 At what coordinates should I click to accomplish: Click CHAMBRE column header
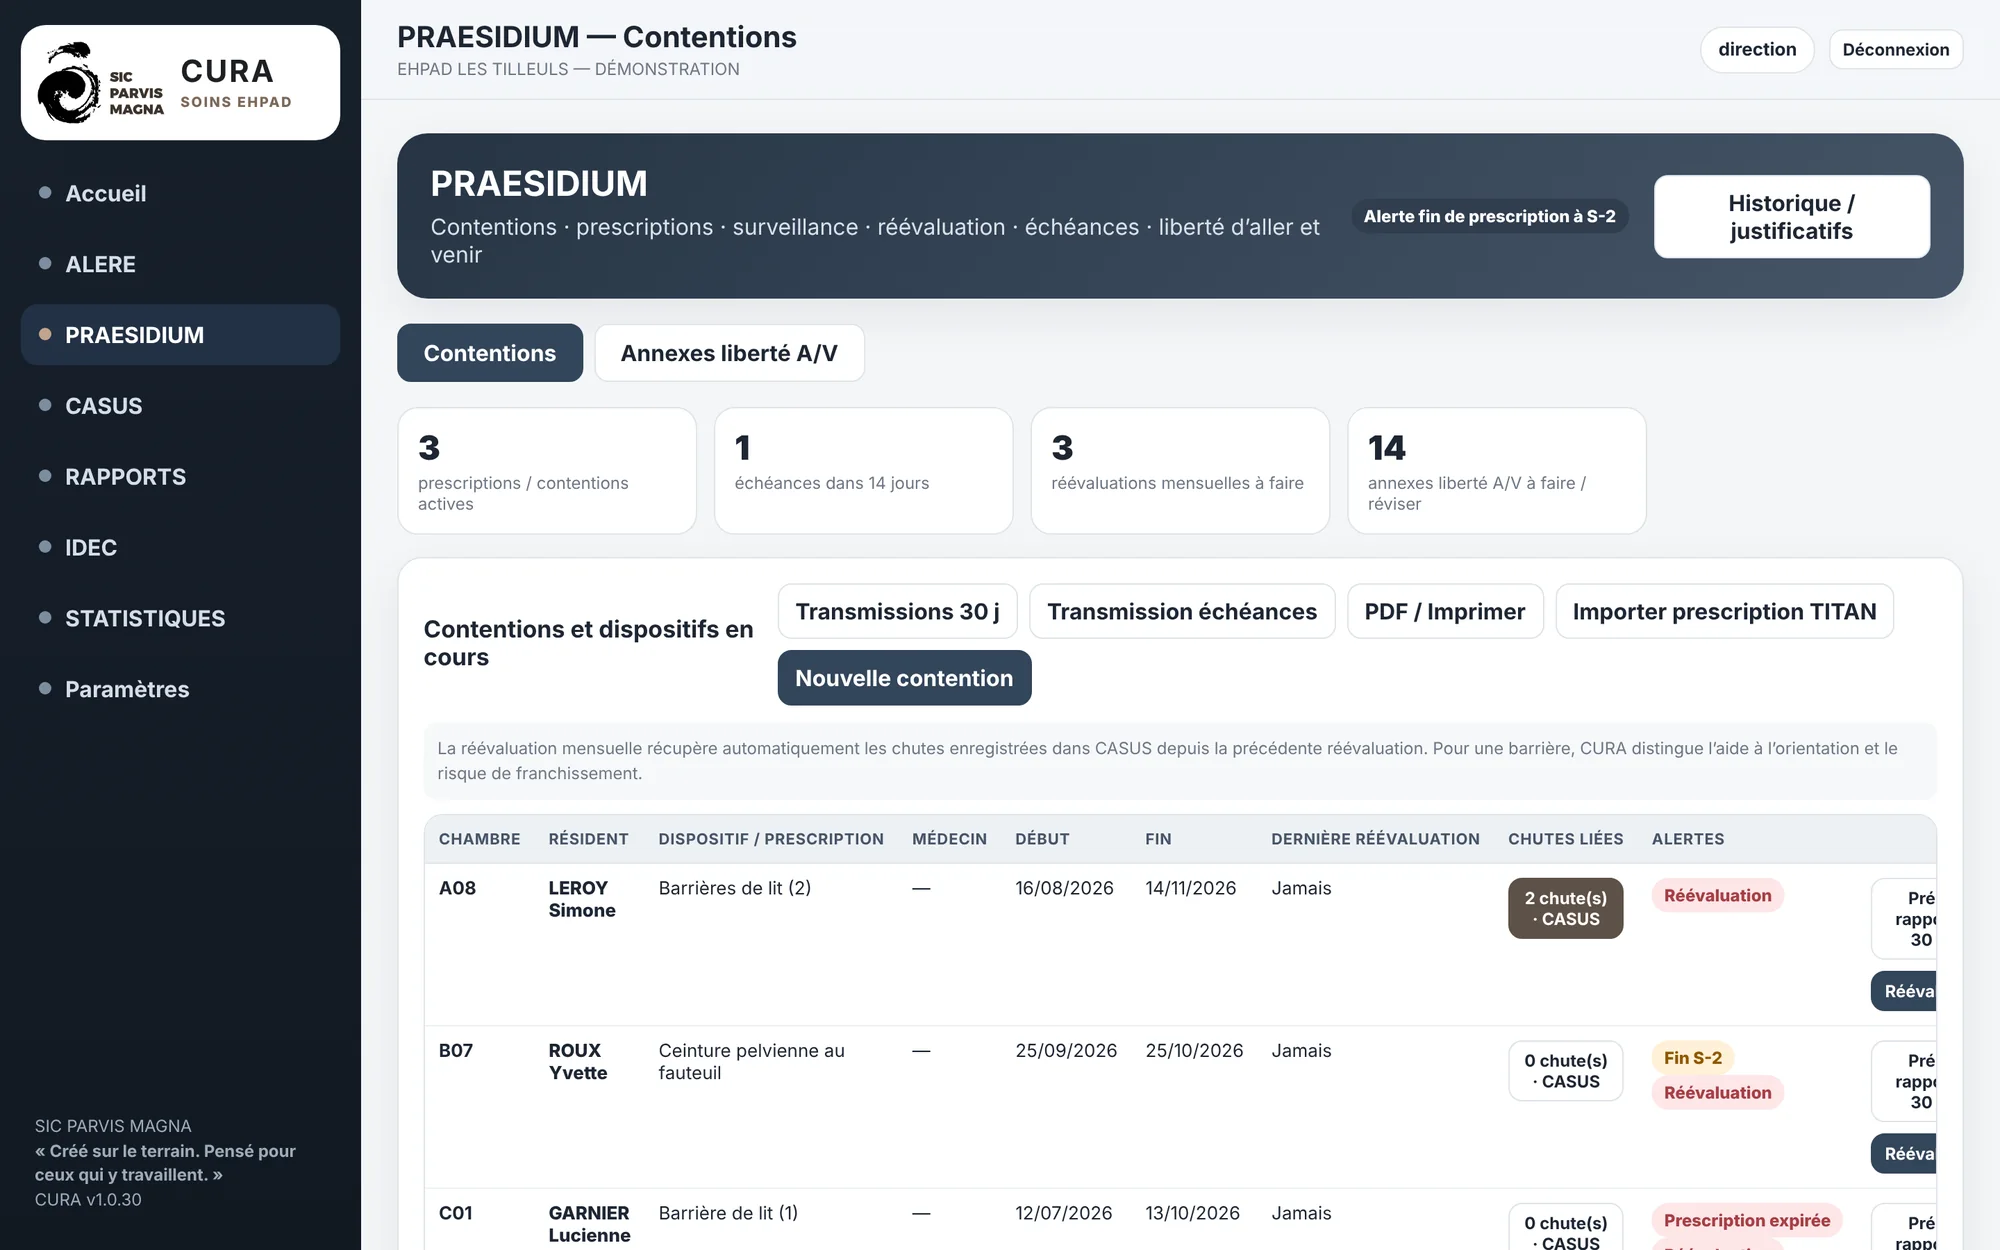479,839
